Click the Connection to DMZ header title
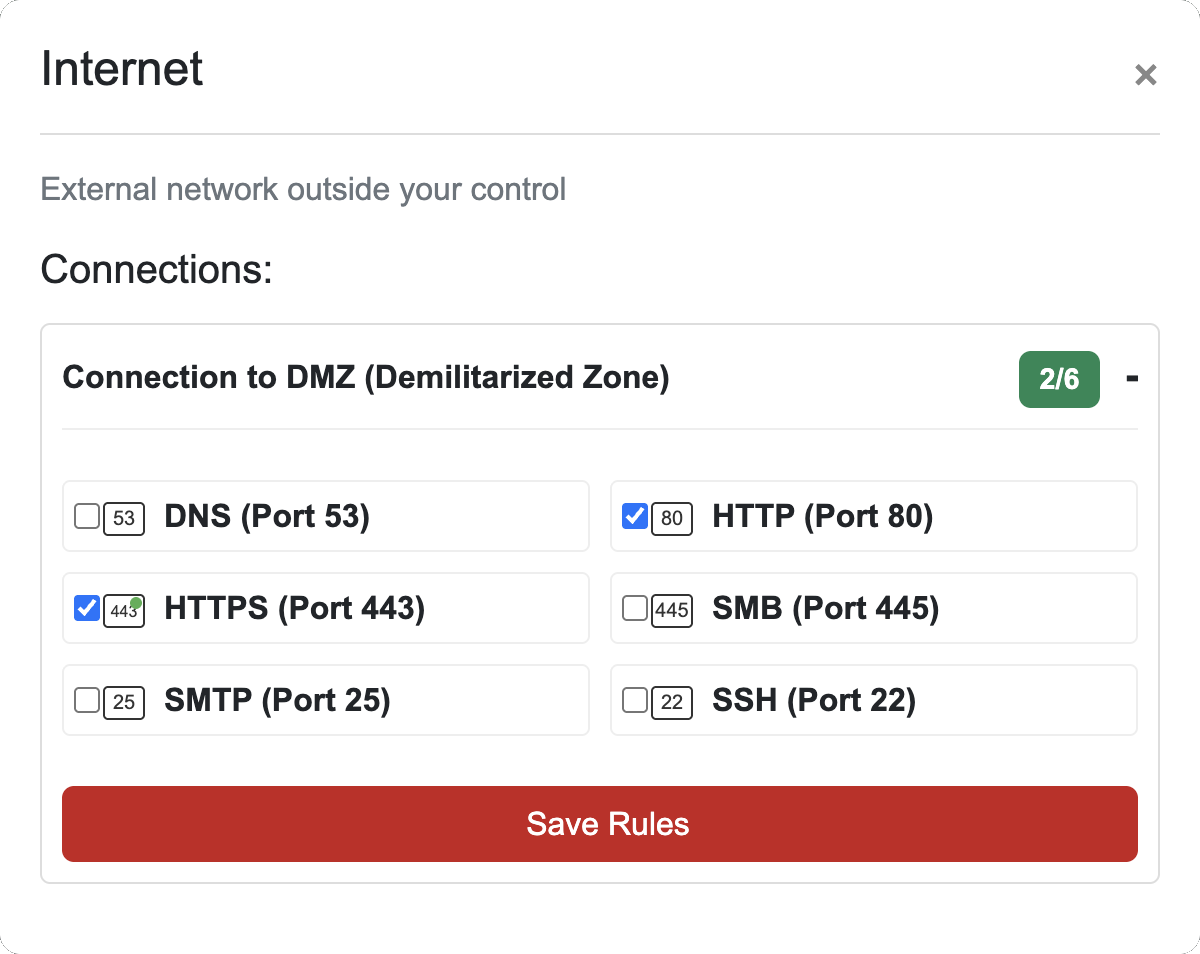This screenshot has height=954, width=1200. (365, 378)
